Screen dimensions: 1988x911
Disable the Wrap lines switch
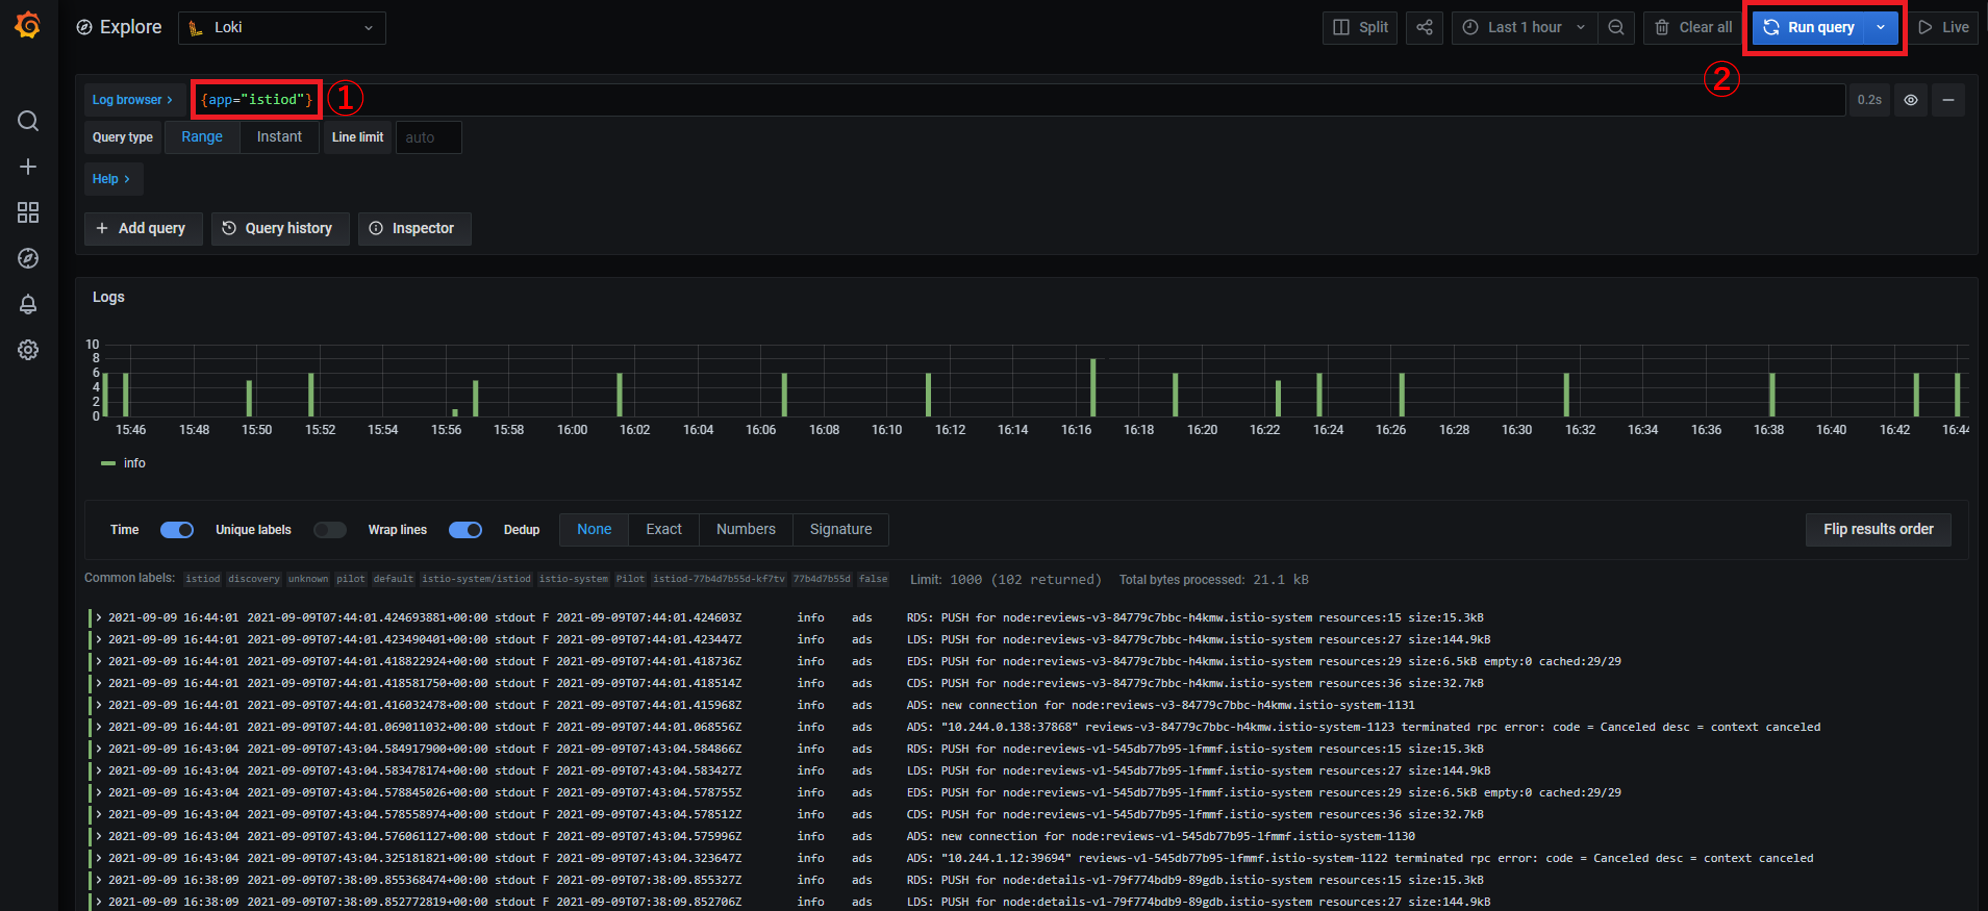(465, 530)
